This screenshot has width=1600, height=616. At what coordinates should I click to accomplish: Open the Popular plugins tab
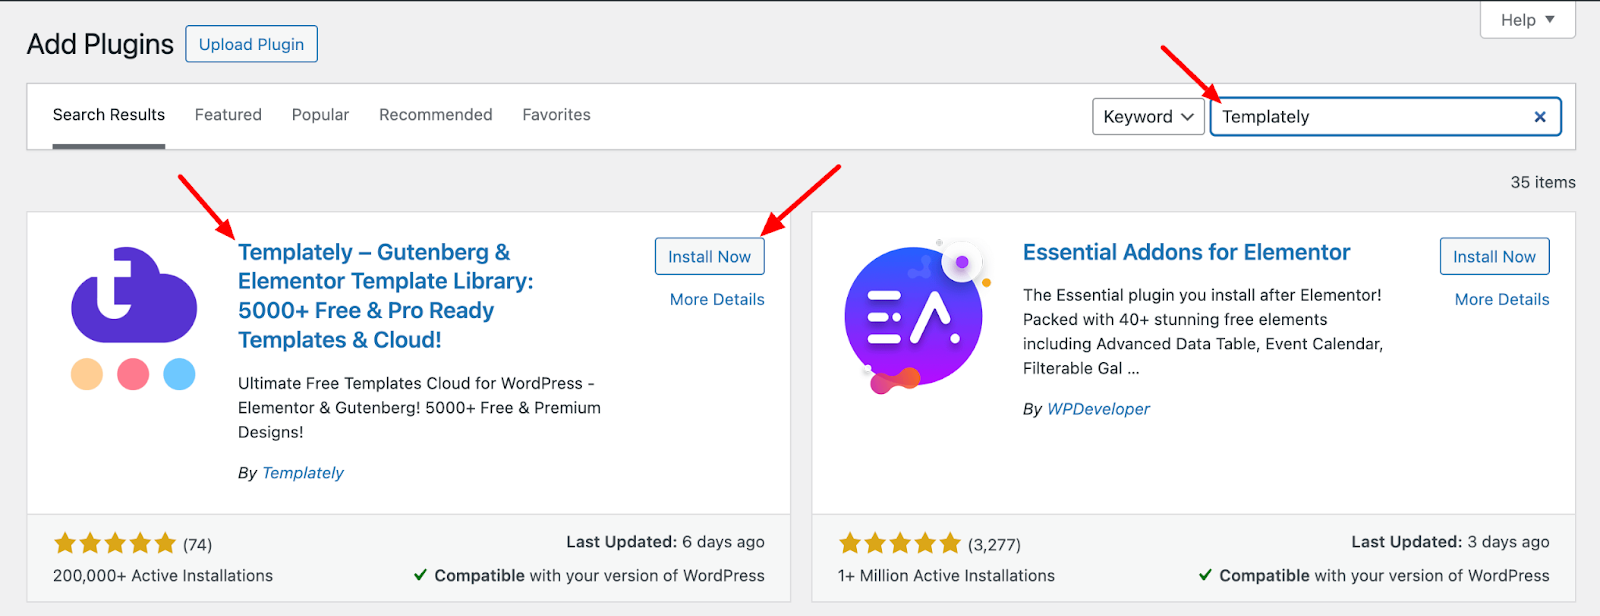(320, 115)
